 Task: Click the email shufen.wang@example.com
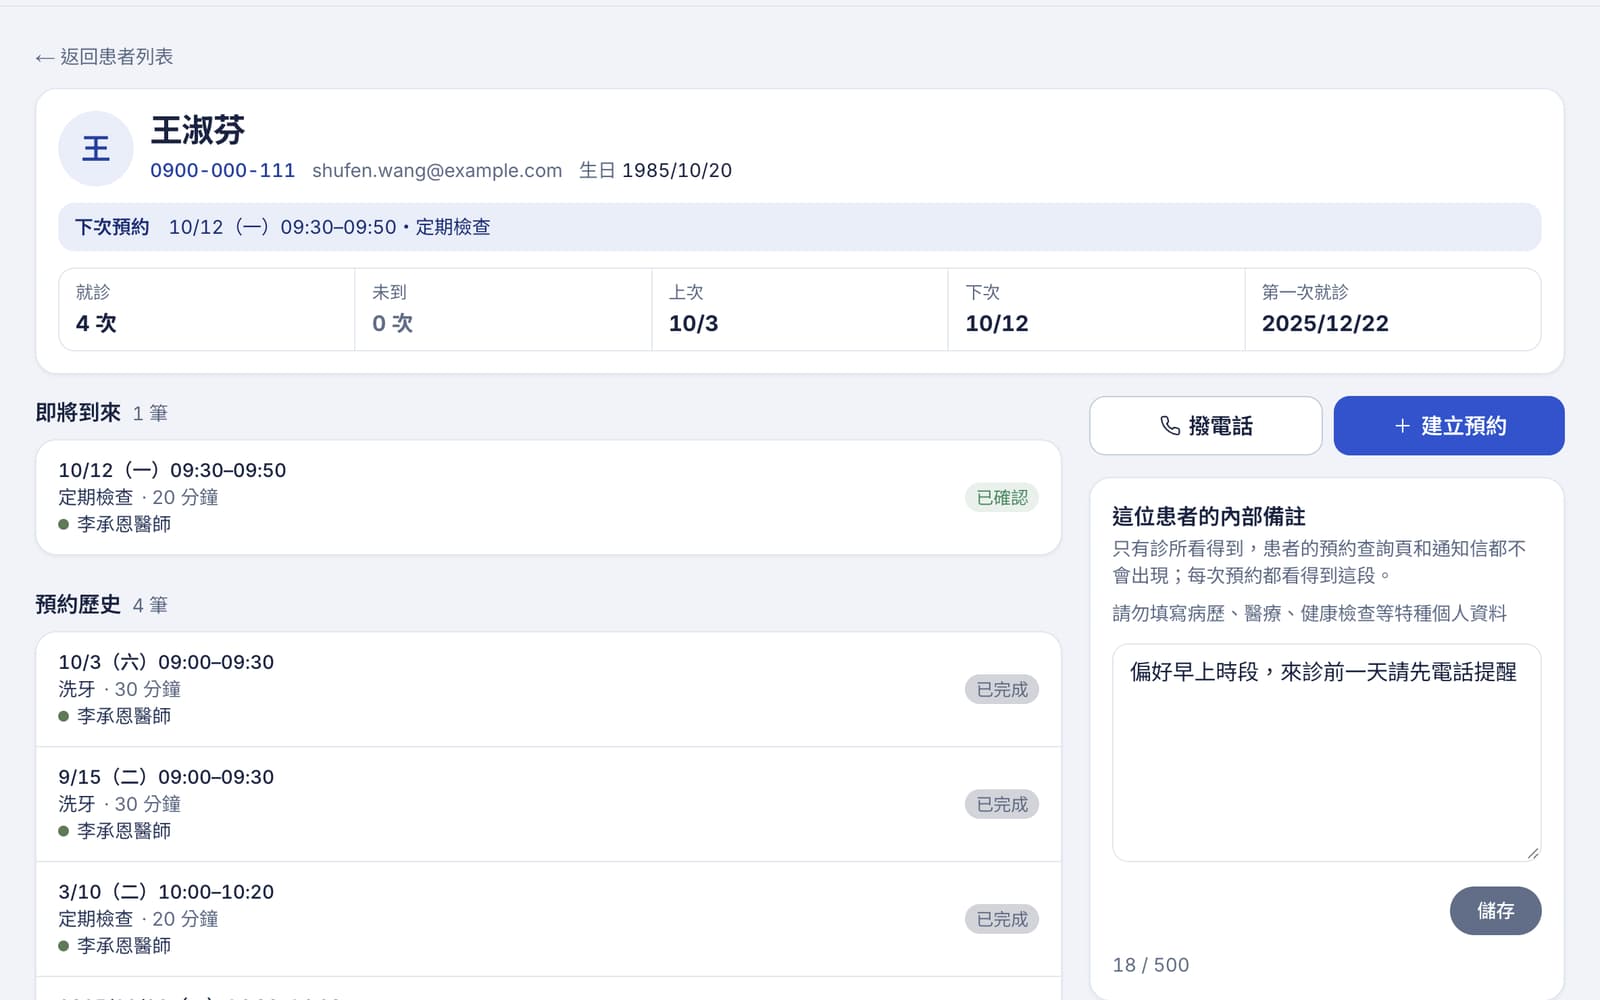click(437, 170)
